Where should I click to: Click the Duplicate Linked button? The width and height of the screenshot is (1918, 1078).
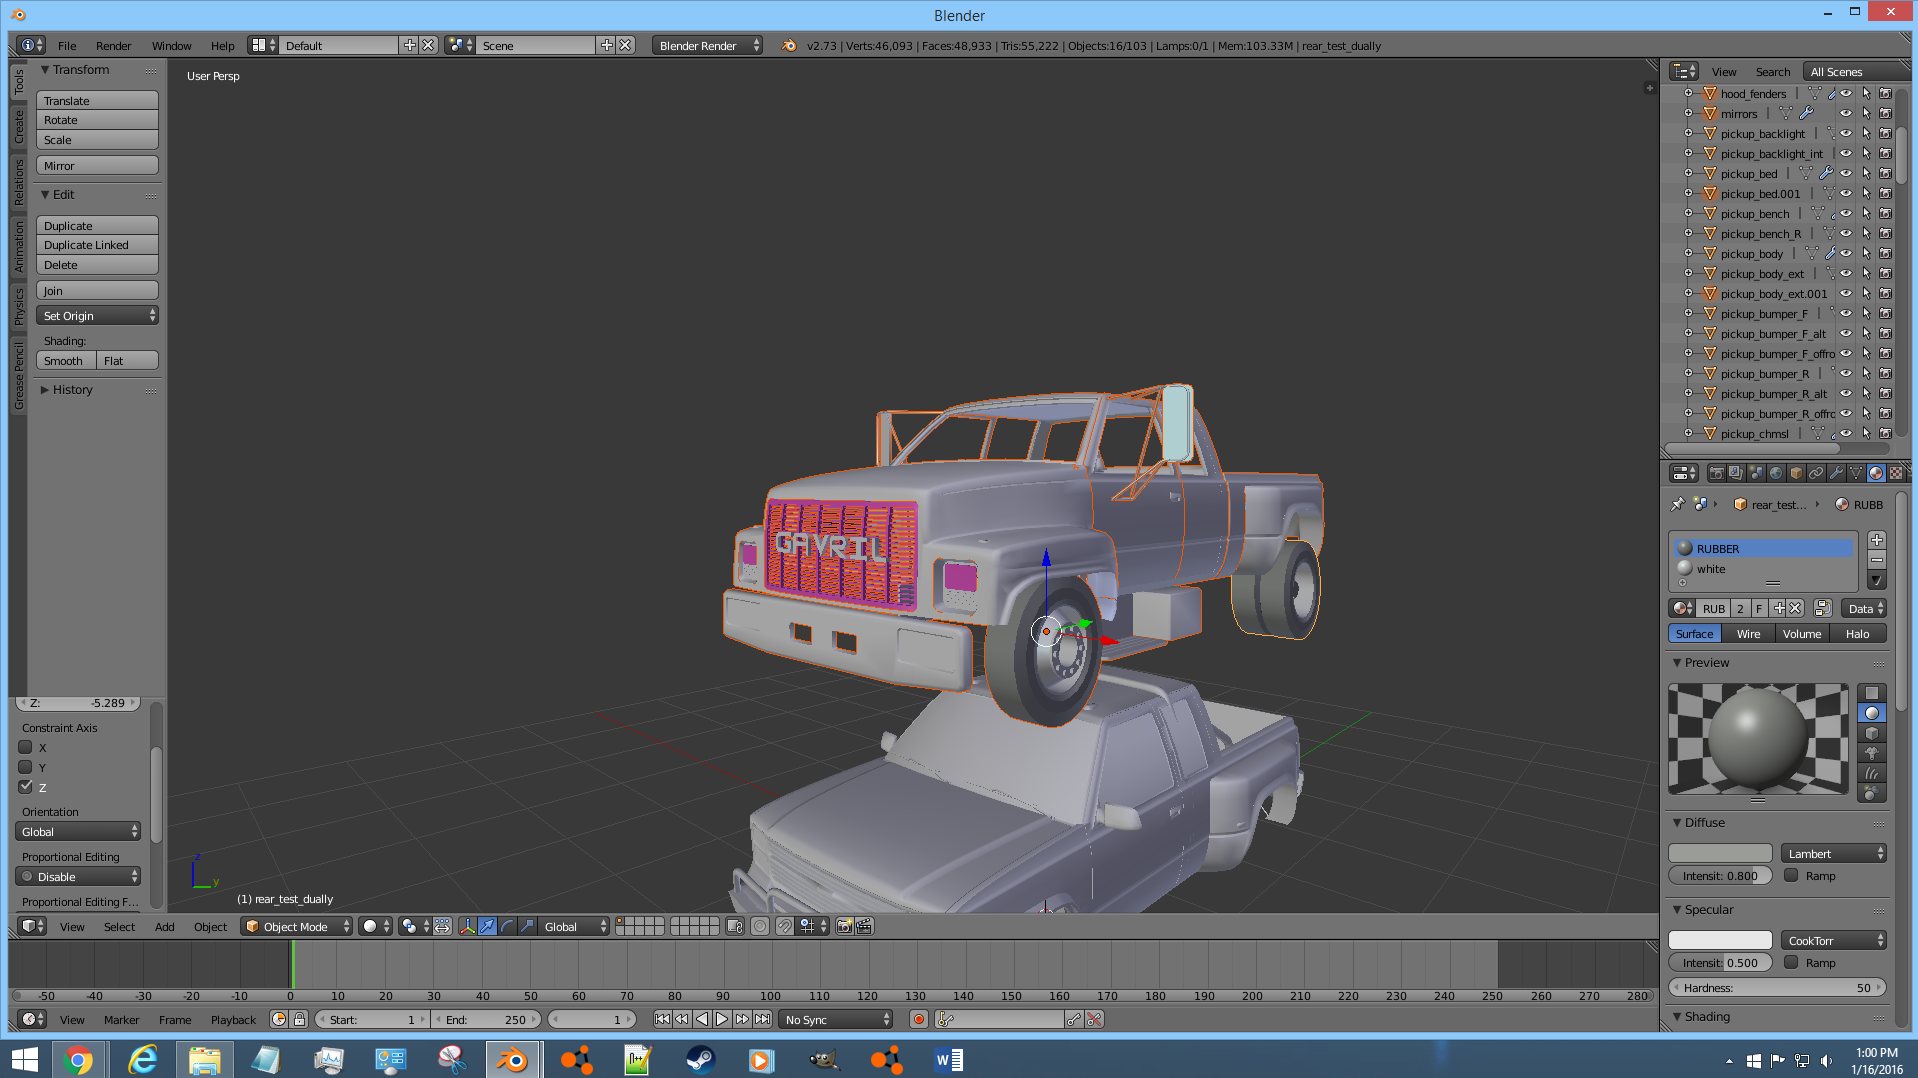[97, 245]
